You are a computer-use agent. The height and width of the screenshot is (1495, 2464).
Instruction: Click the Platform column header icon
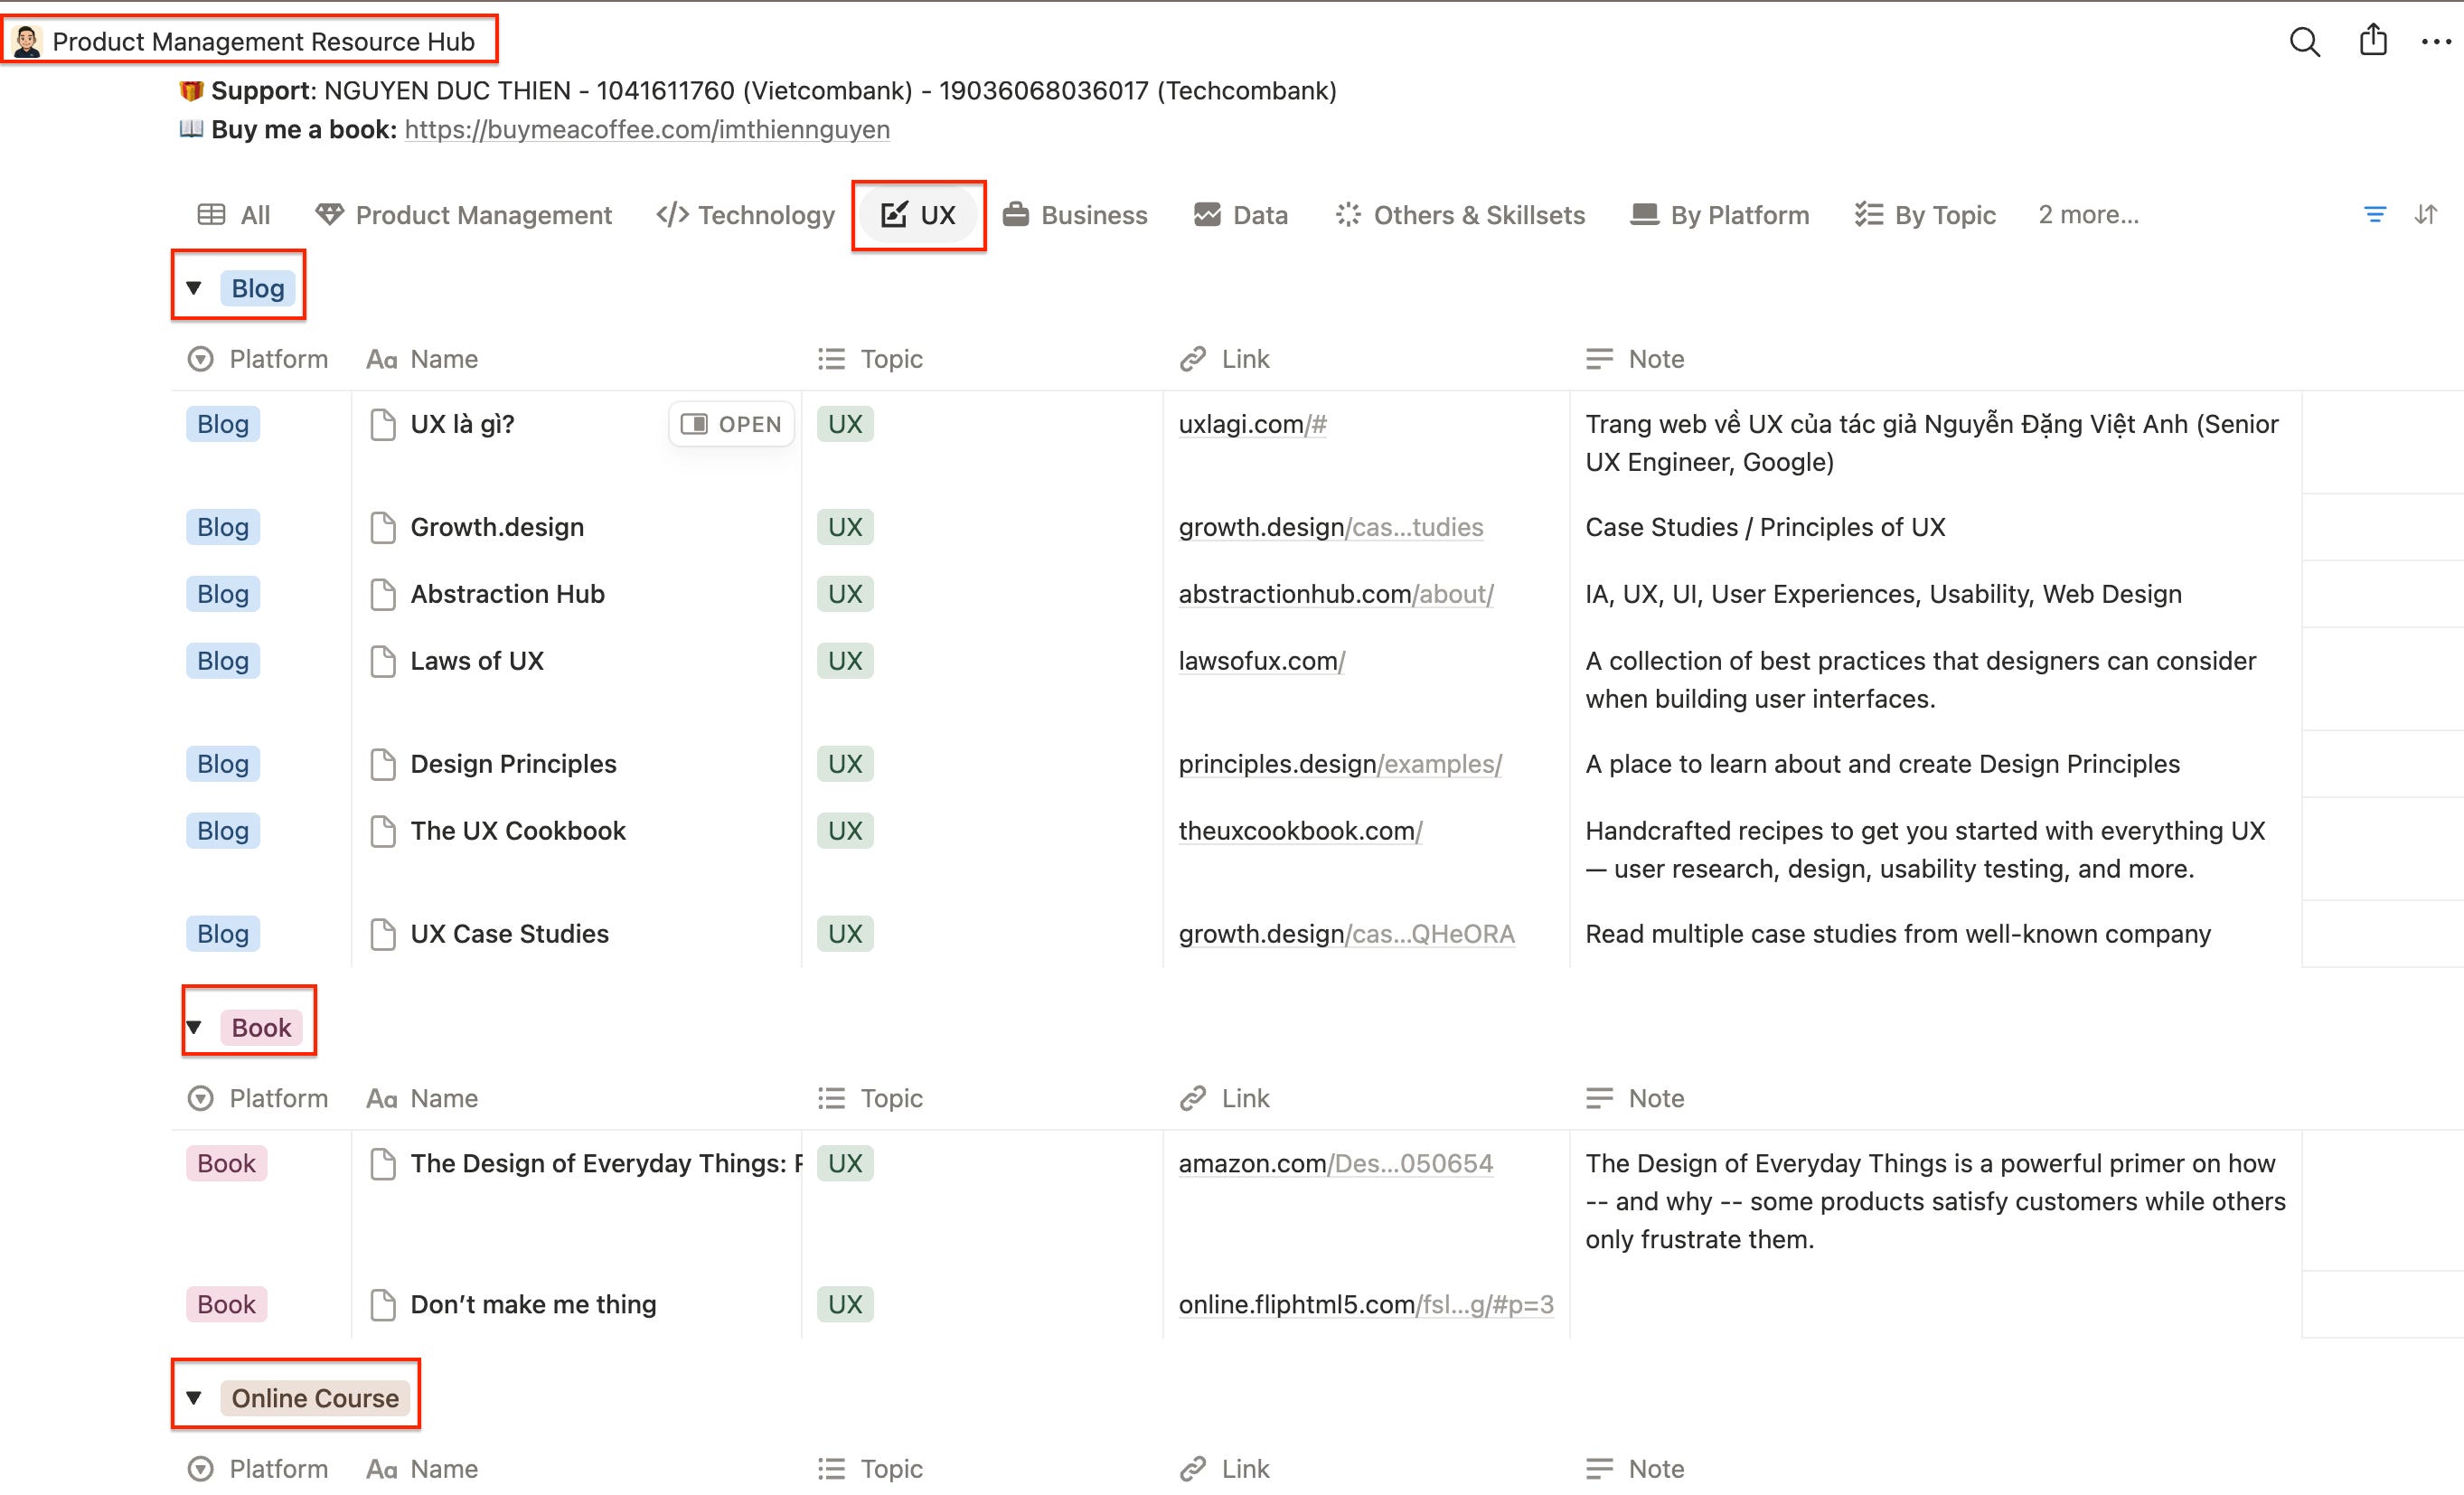201,359
